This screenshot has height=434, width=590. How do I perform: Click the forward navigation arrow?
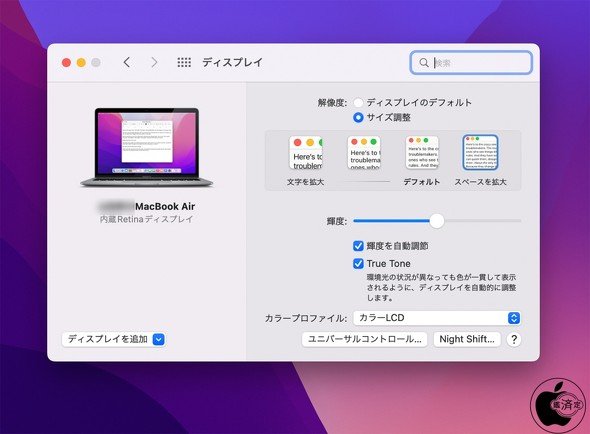click(x=154, y=62)
